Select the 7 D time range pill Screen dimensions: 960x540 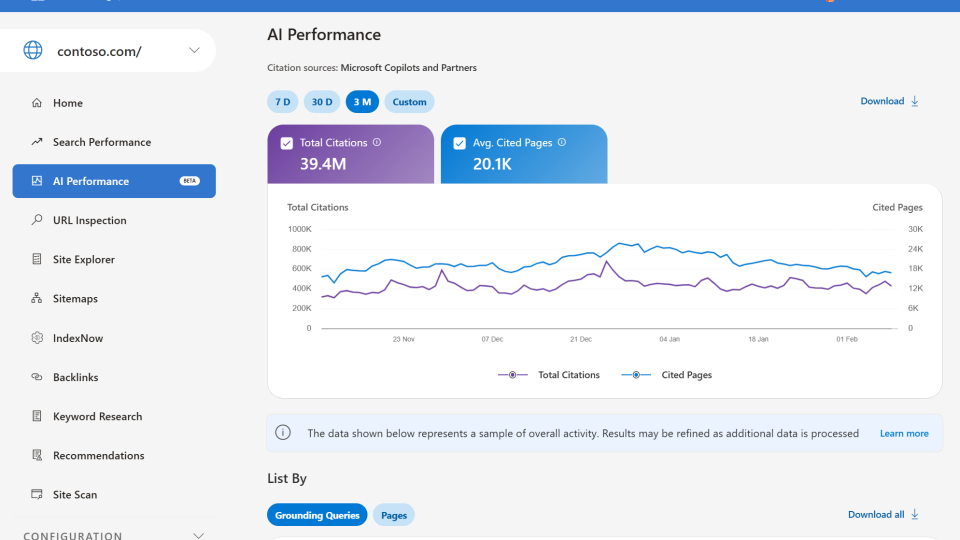pos(283,102)
